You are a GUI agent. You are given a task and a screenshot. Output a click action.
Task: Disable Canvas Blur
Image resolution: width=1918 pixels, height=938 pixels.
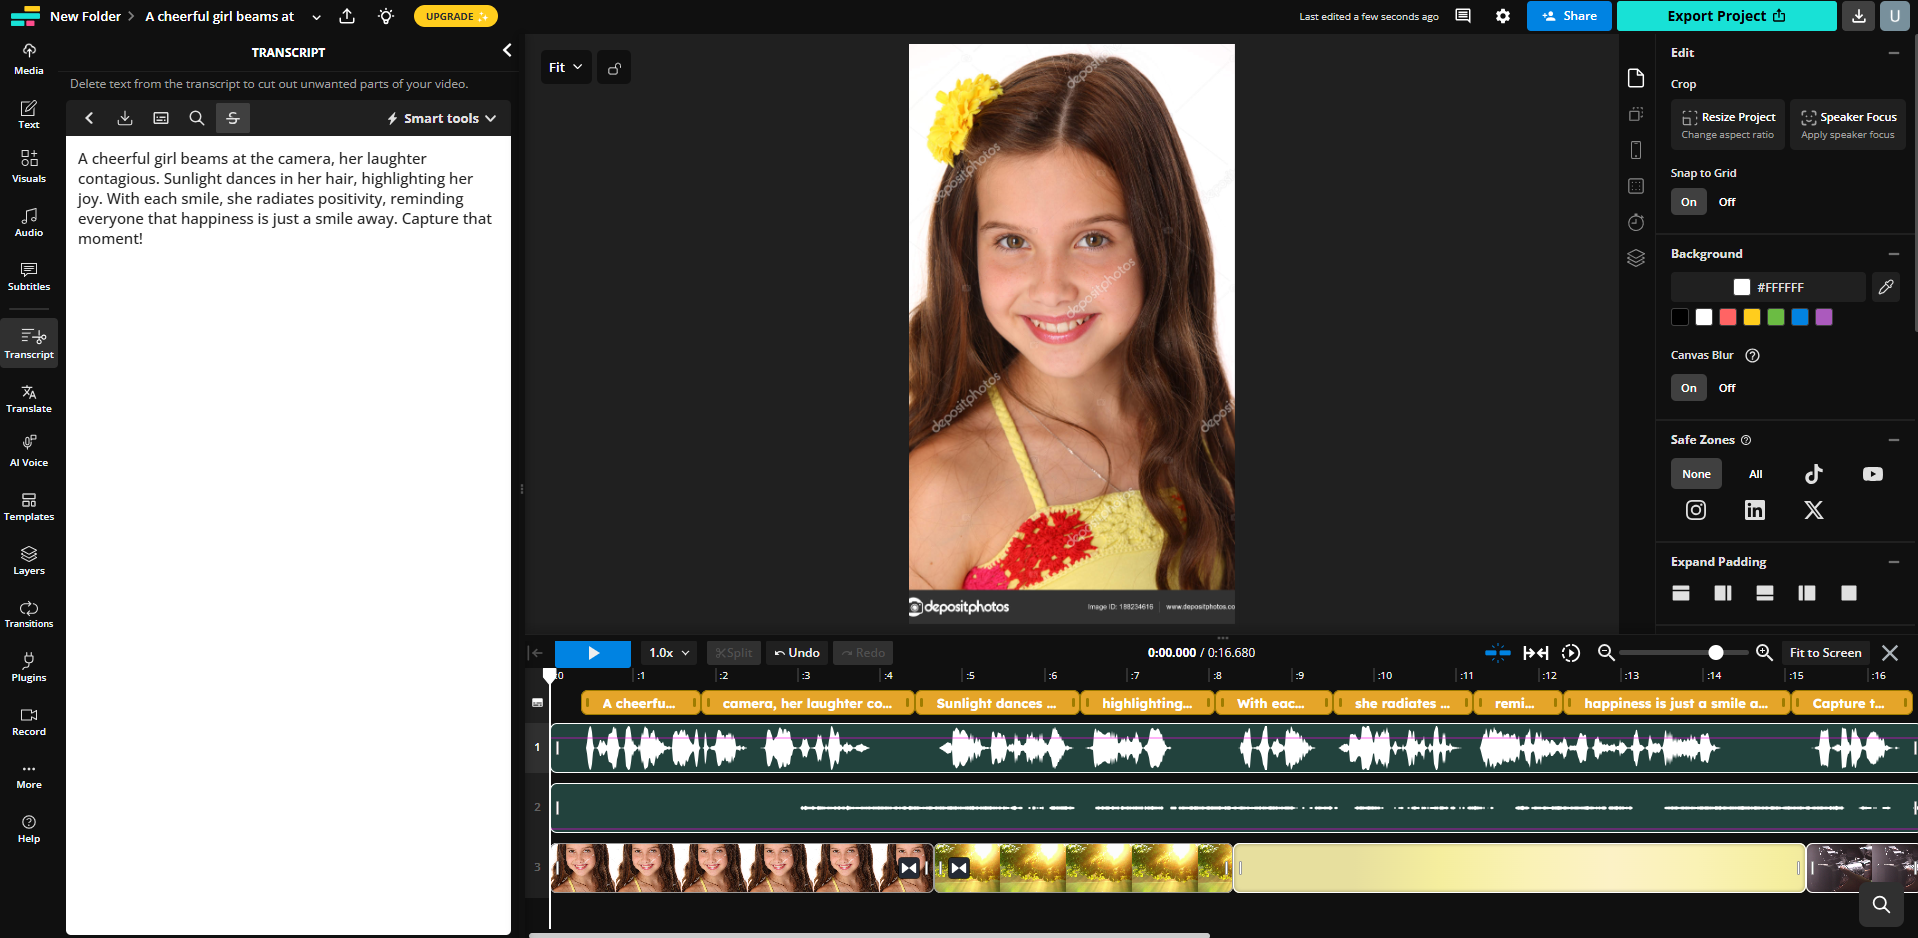pos(1726,387)
